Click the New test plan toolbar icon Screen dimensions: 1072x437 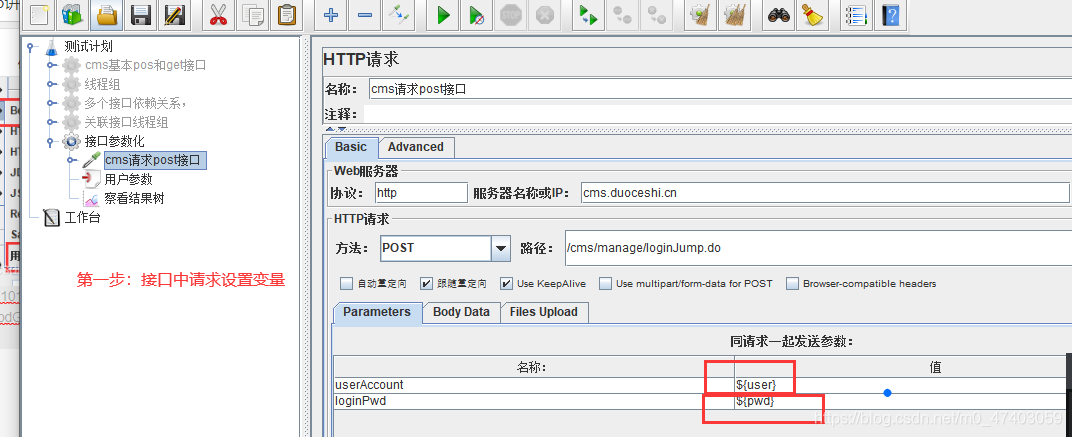point(40,14)
